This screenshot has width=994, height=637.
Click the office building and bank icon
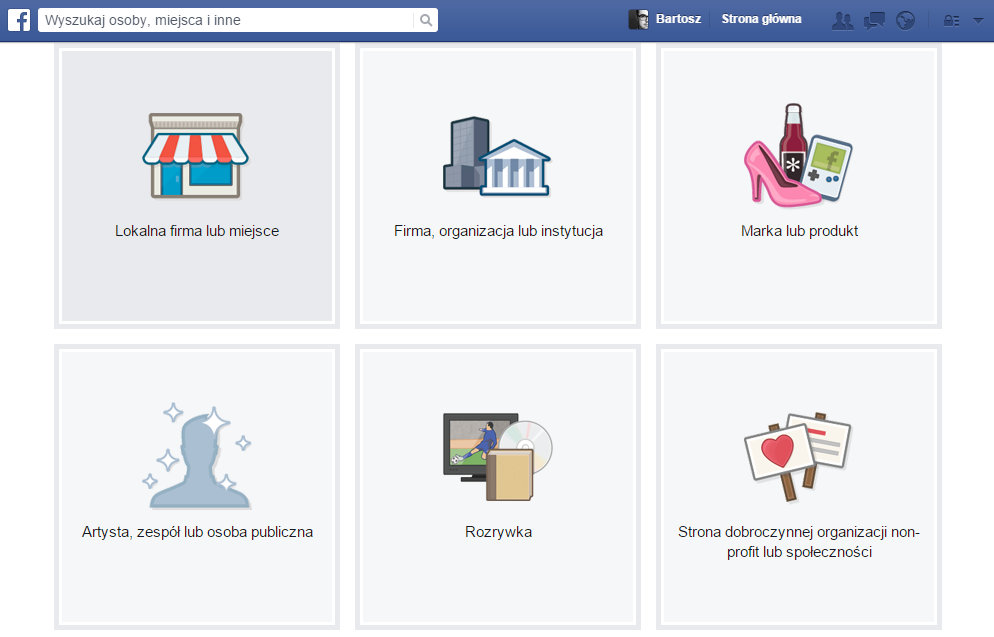[497, 156]
